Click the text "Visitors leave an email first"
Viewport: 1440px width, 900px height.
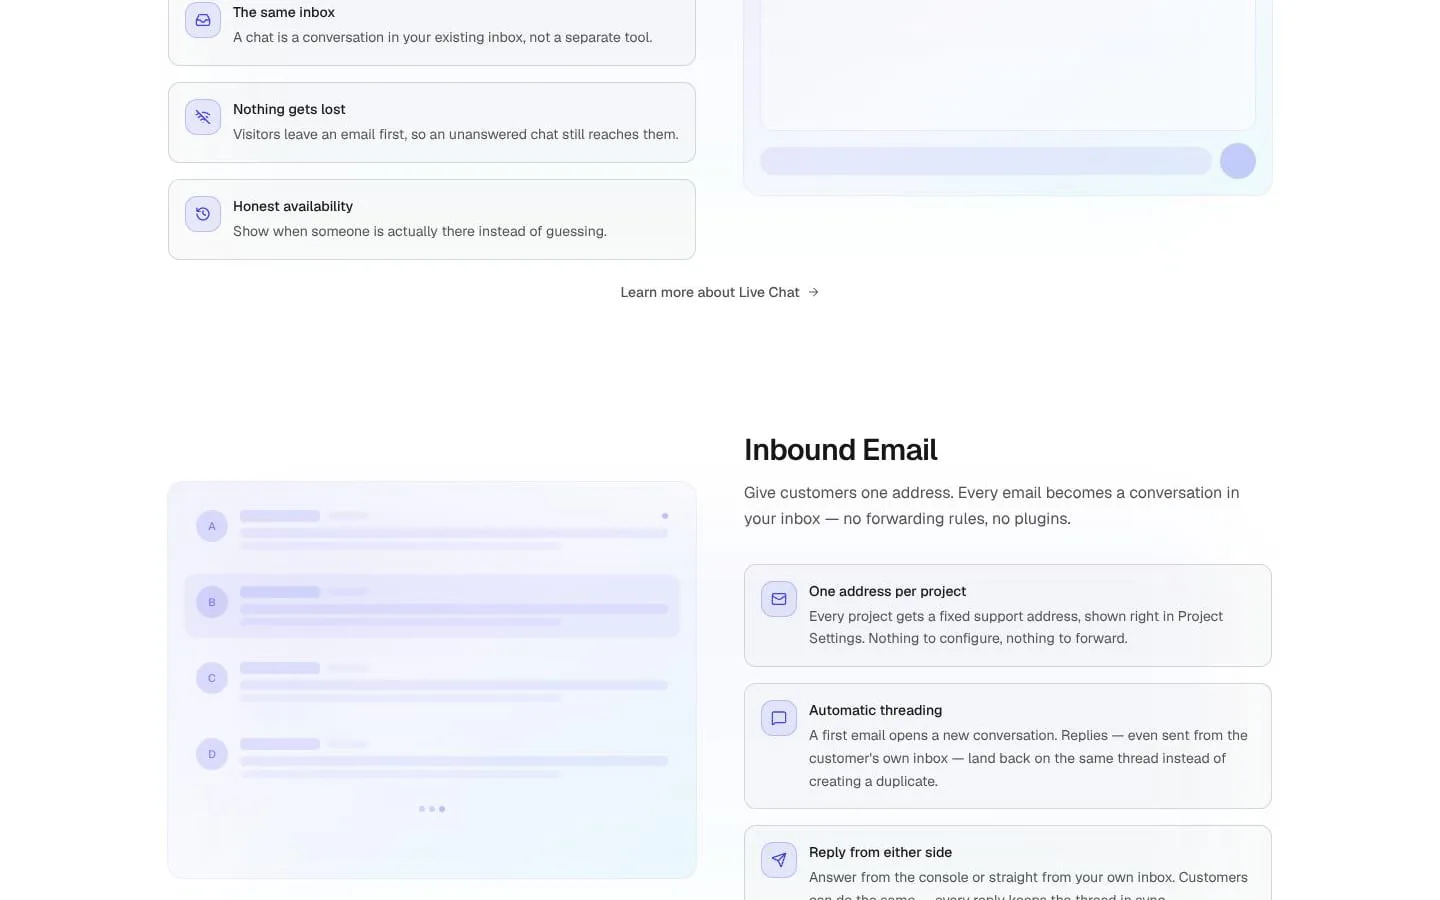pos(320,134)
